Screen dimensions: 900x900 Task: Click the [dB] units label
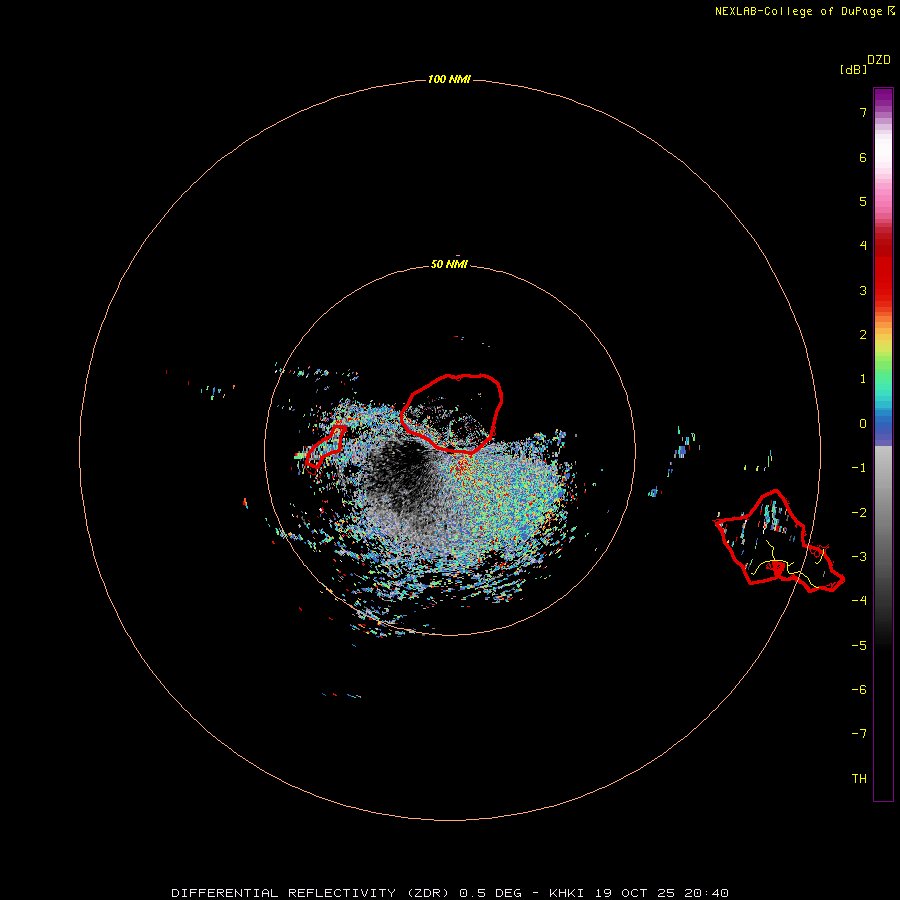pyautogui.click(x=853, y=70)
